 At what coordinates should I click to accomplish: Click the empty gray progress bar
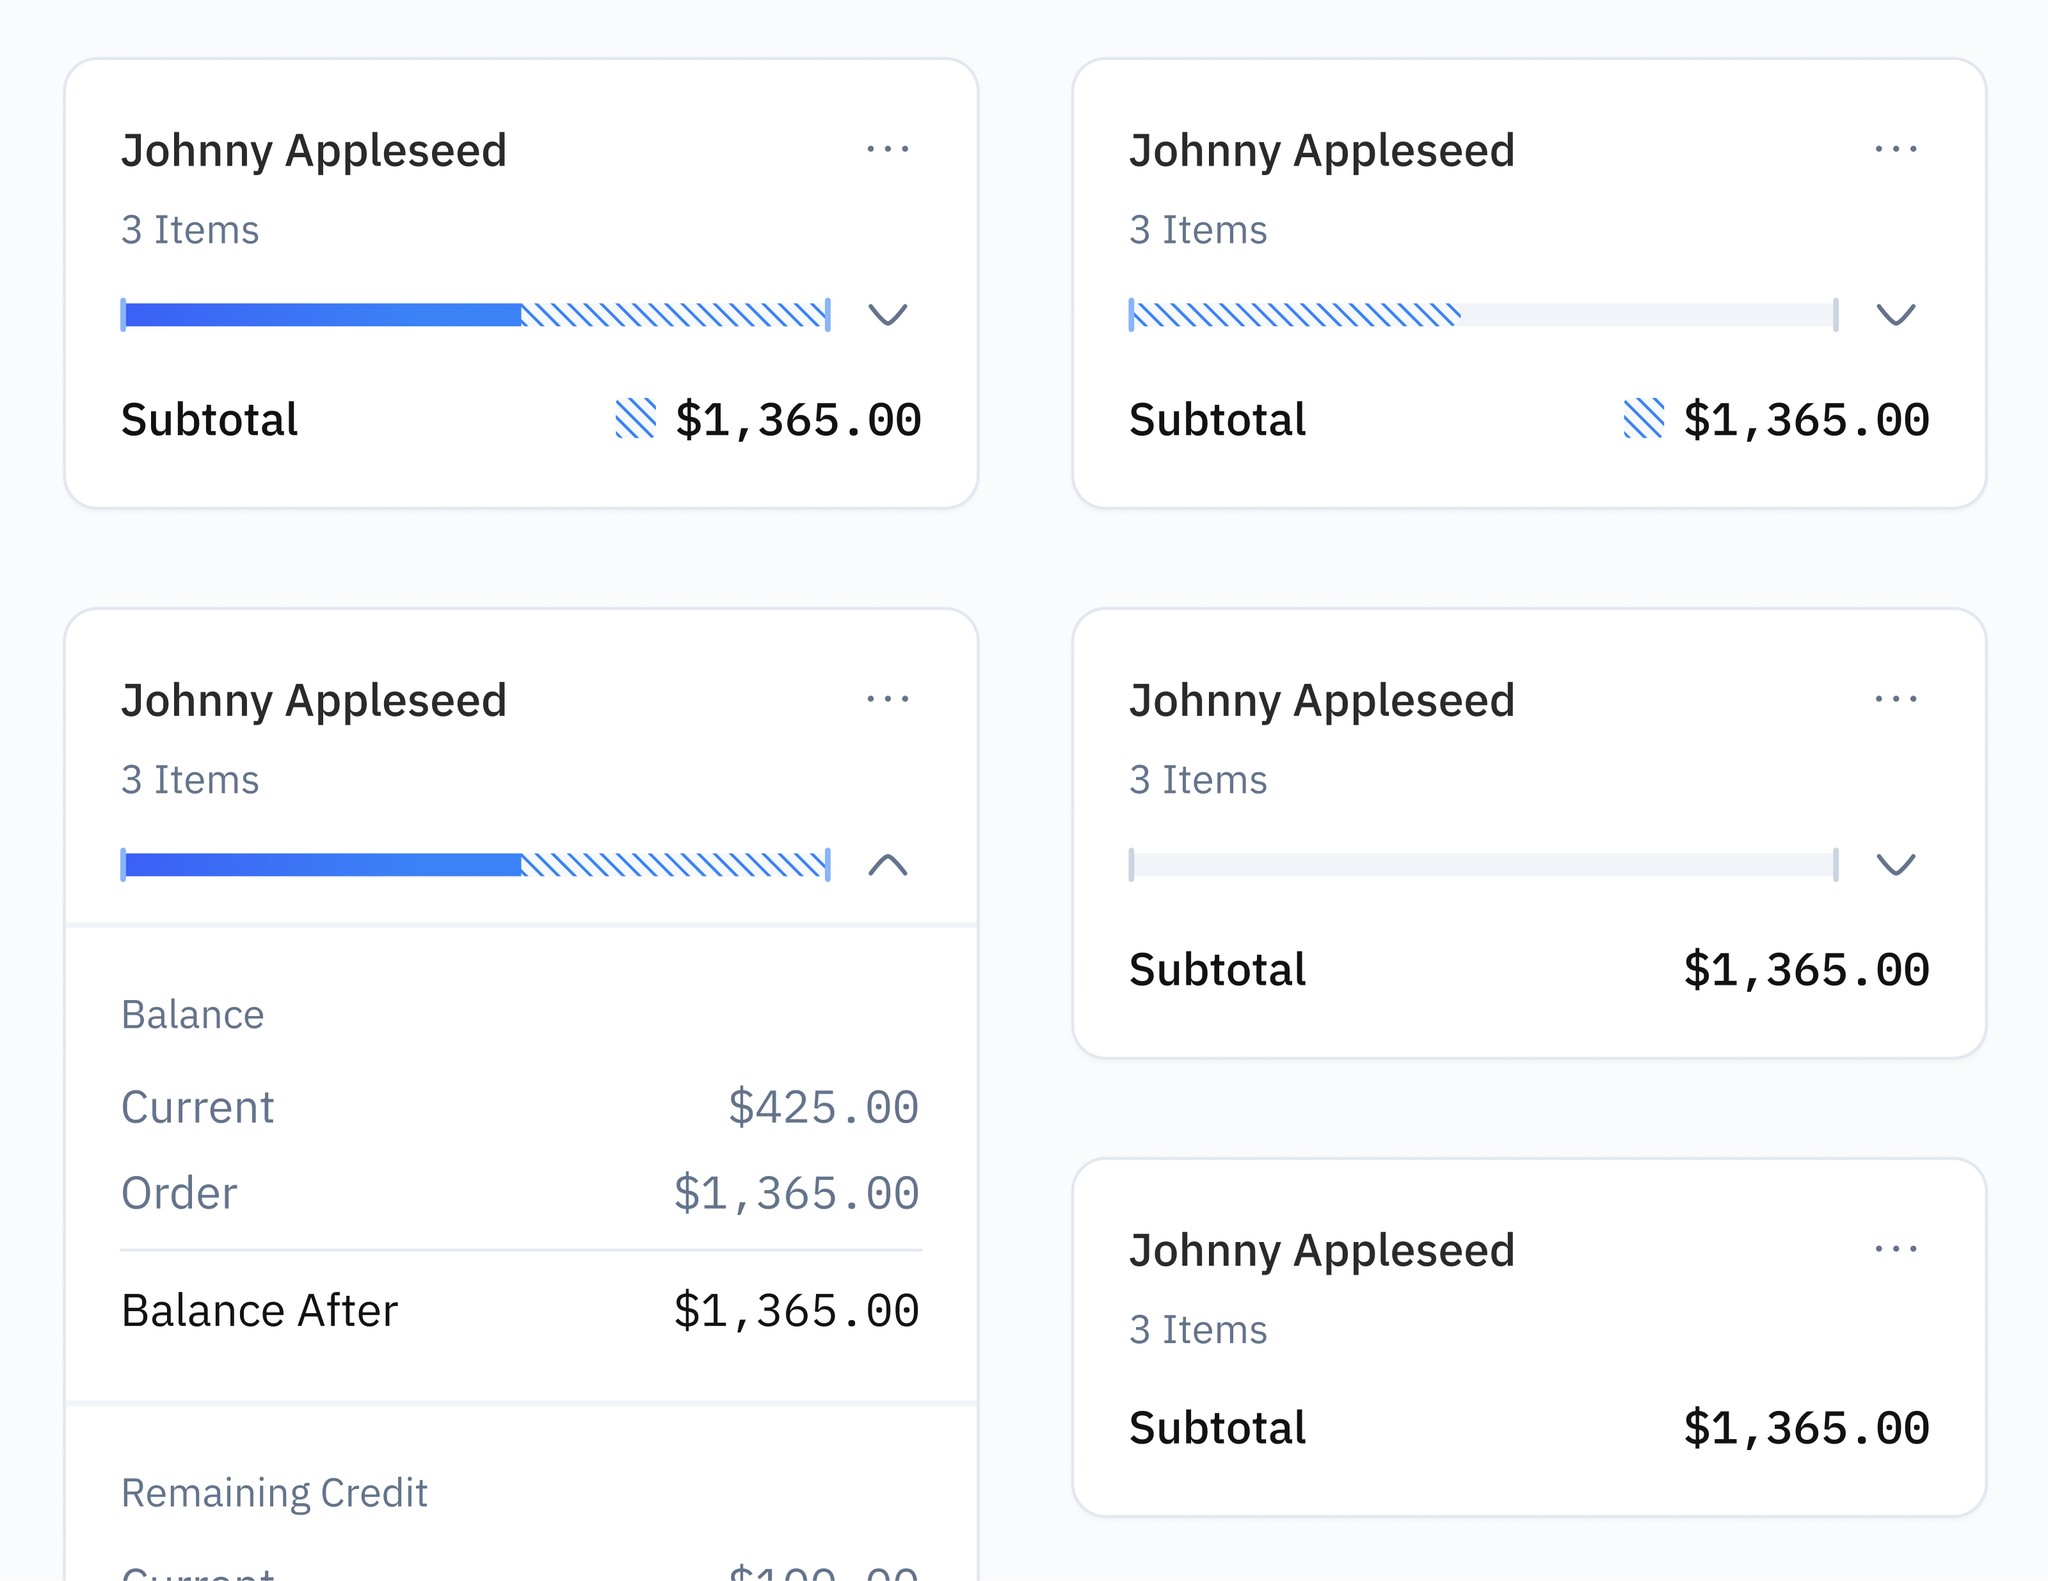[1483, 864]
